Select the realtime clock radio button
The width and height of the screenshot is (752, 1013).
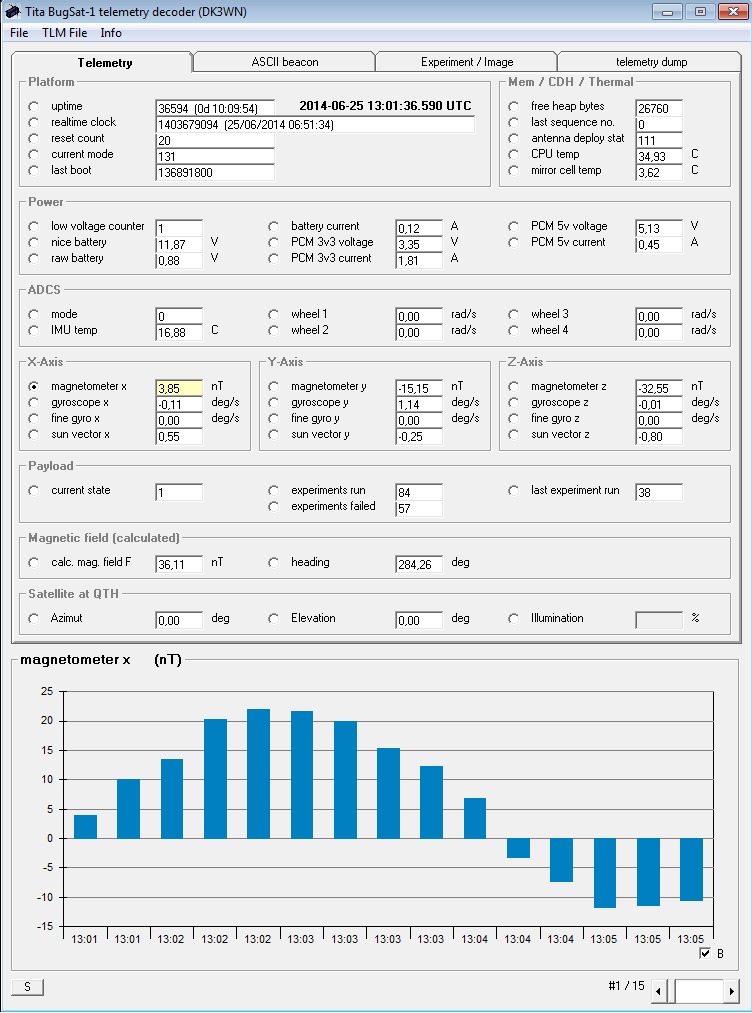click(34, 123)
